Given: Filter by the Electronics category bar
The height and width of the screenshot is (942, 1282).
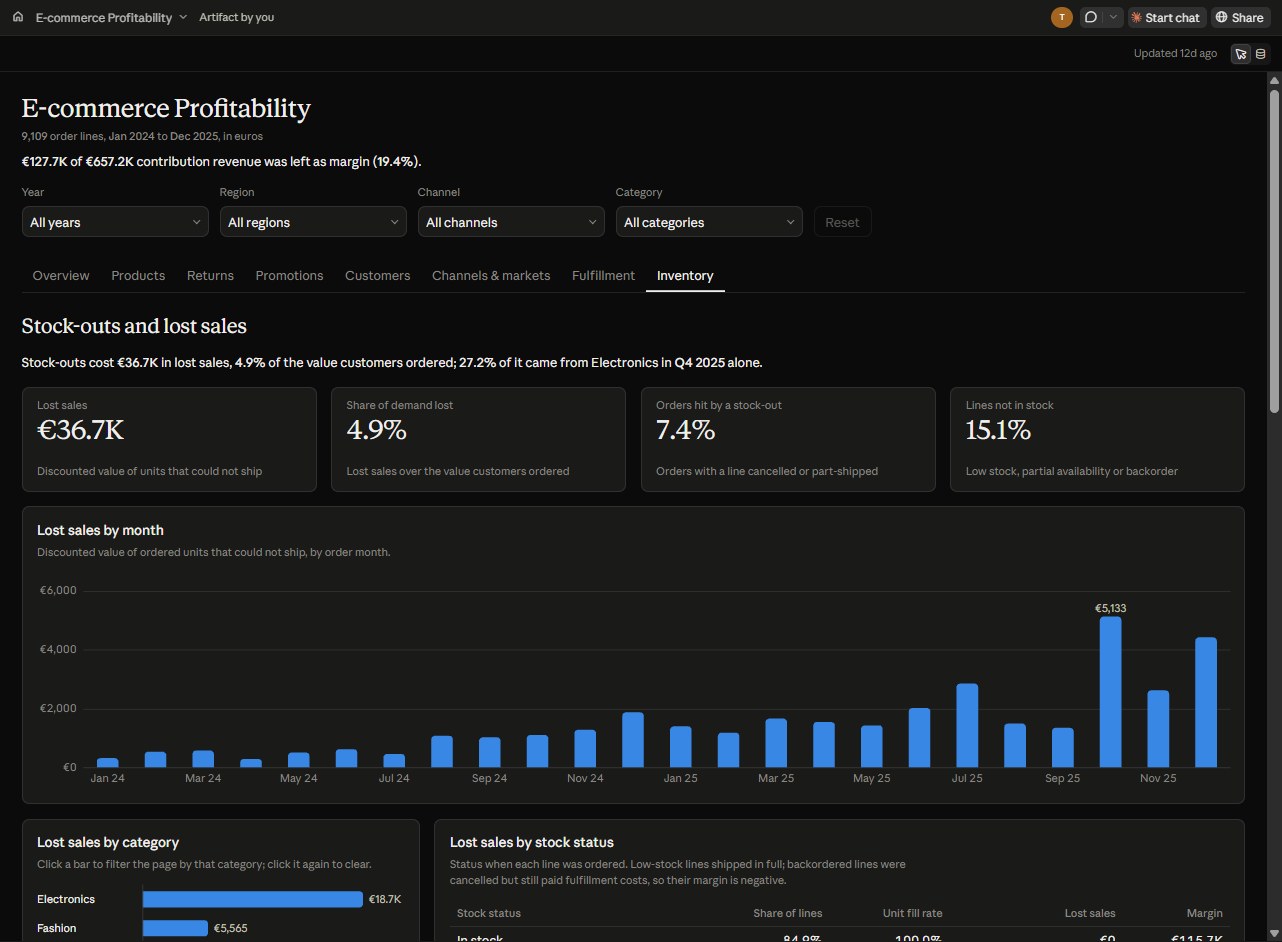Looking at the screenshot, I should 253,899.
